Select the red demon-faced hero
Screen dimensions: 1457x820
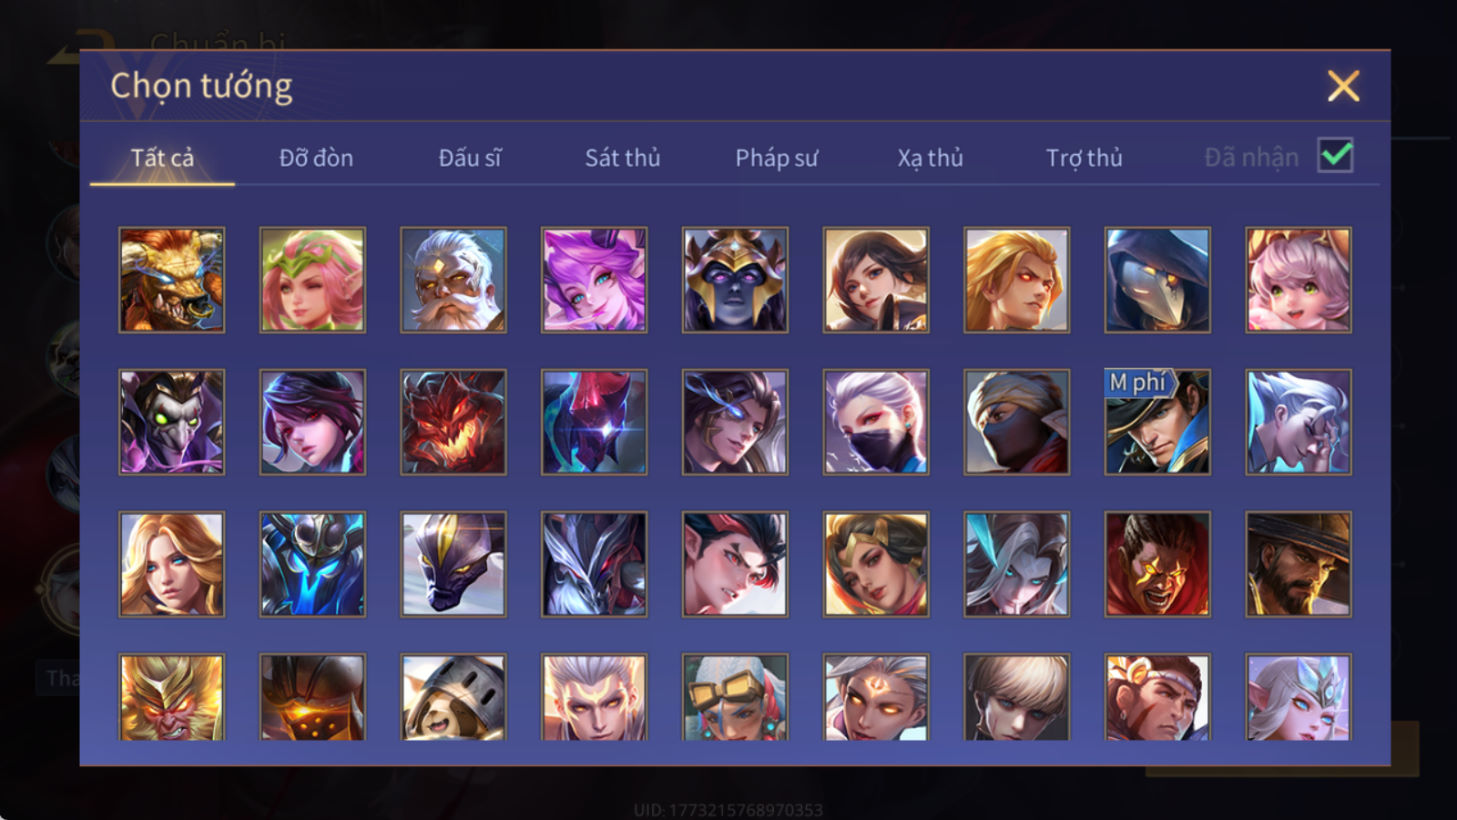(453, 422)
